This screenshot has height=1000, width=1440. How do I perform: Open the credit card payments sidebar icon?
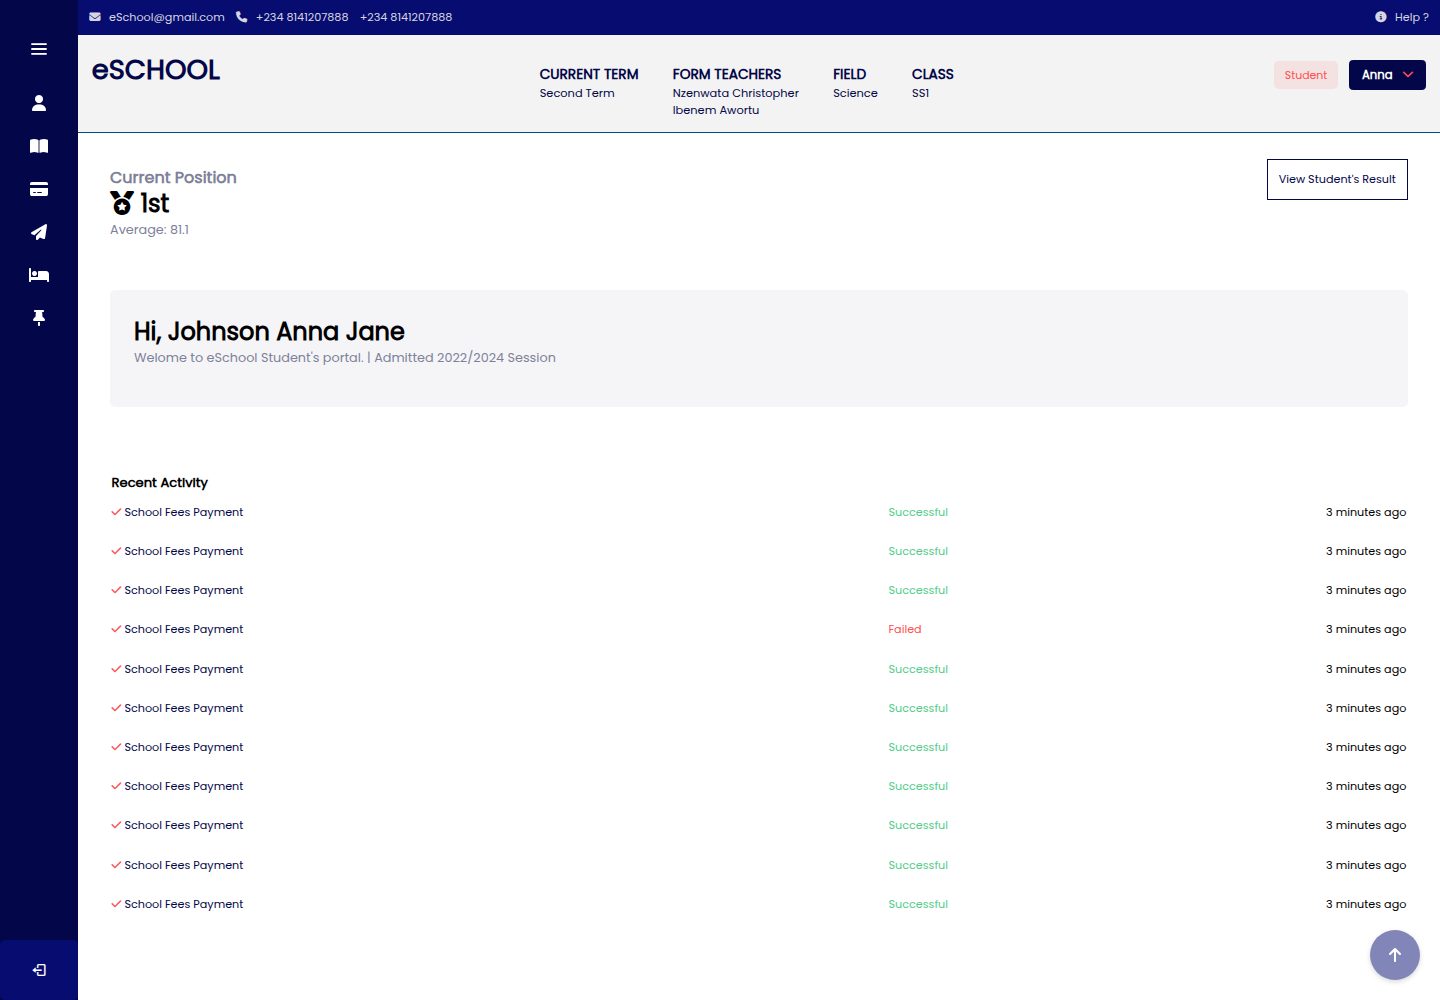[39, 189]
